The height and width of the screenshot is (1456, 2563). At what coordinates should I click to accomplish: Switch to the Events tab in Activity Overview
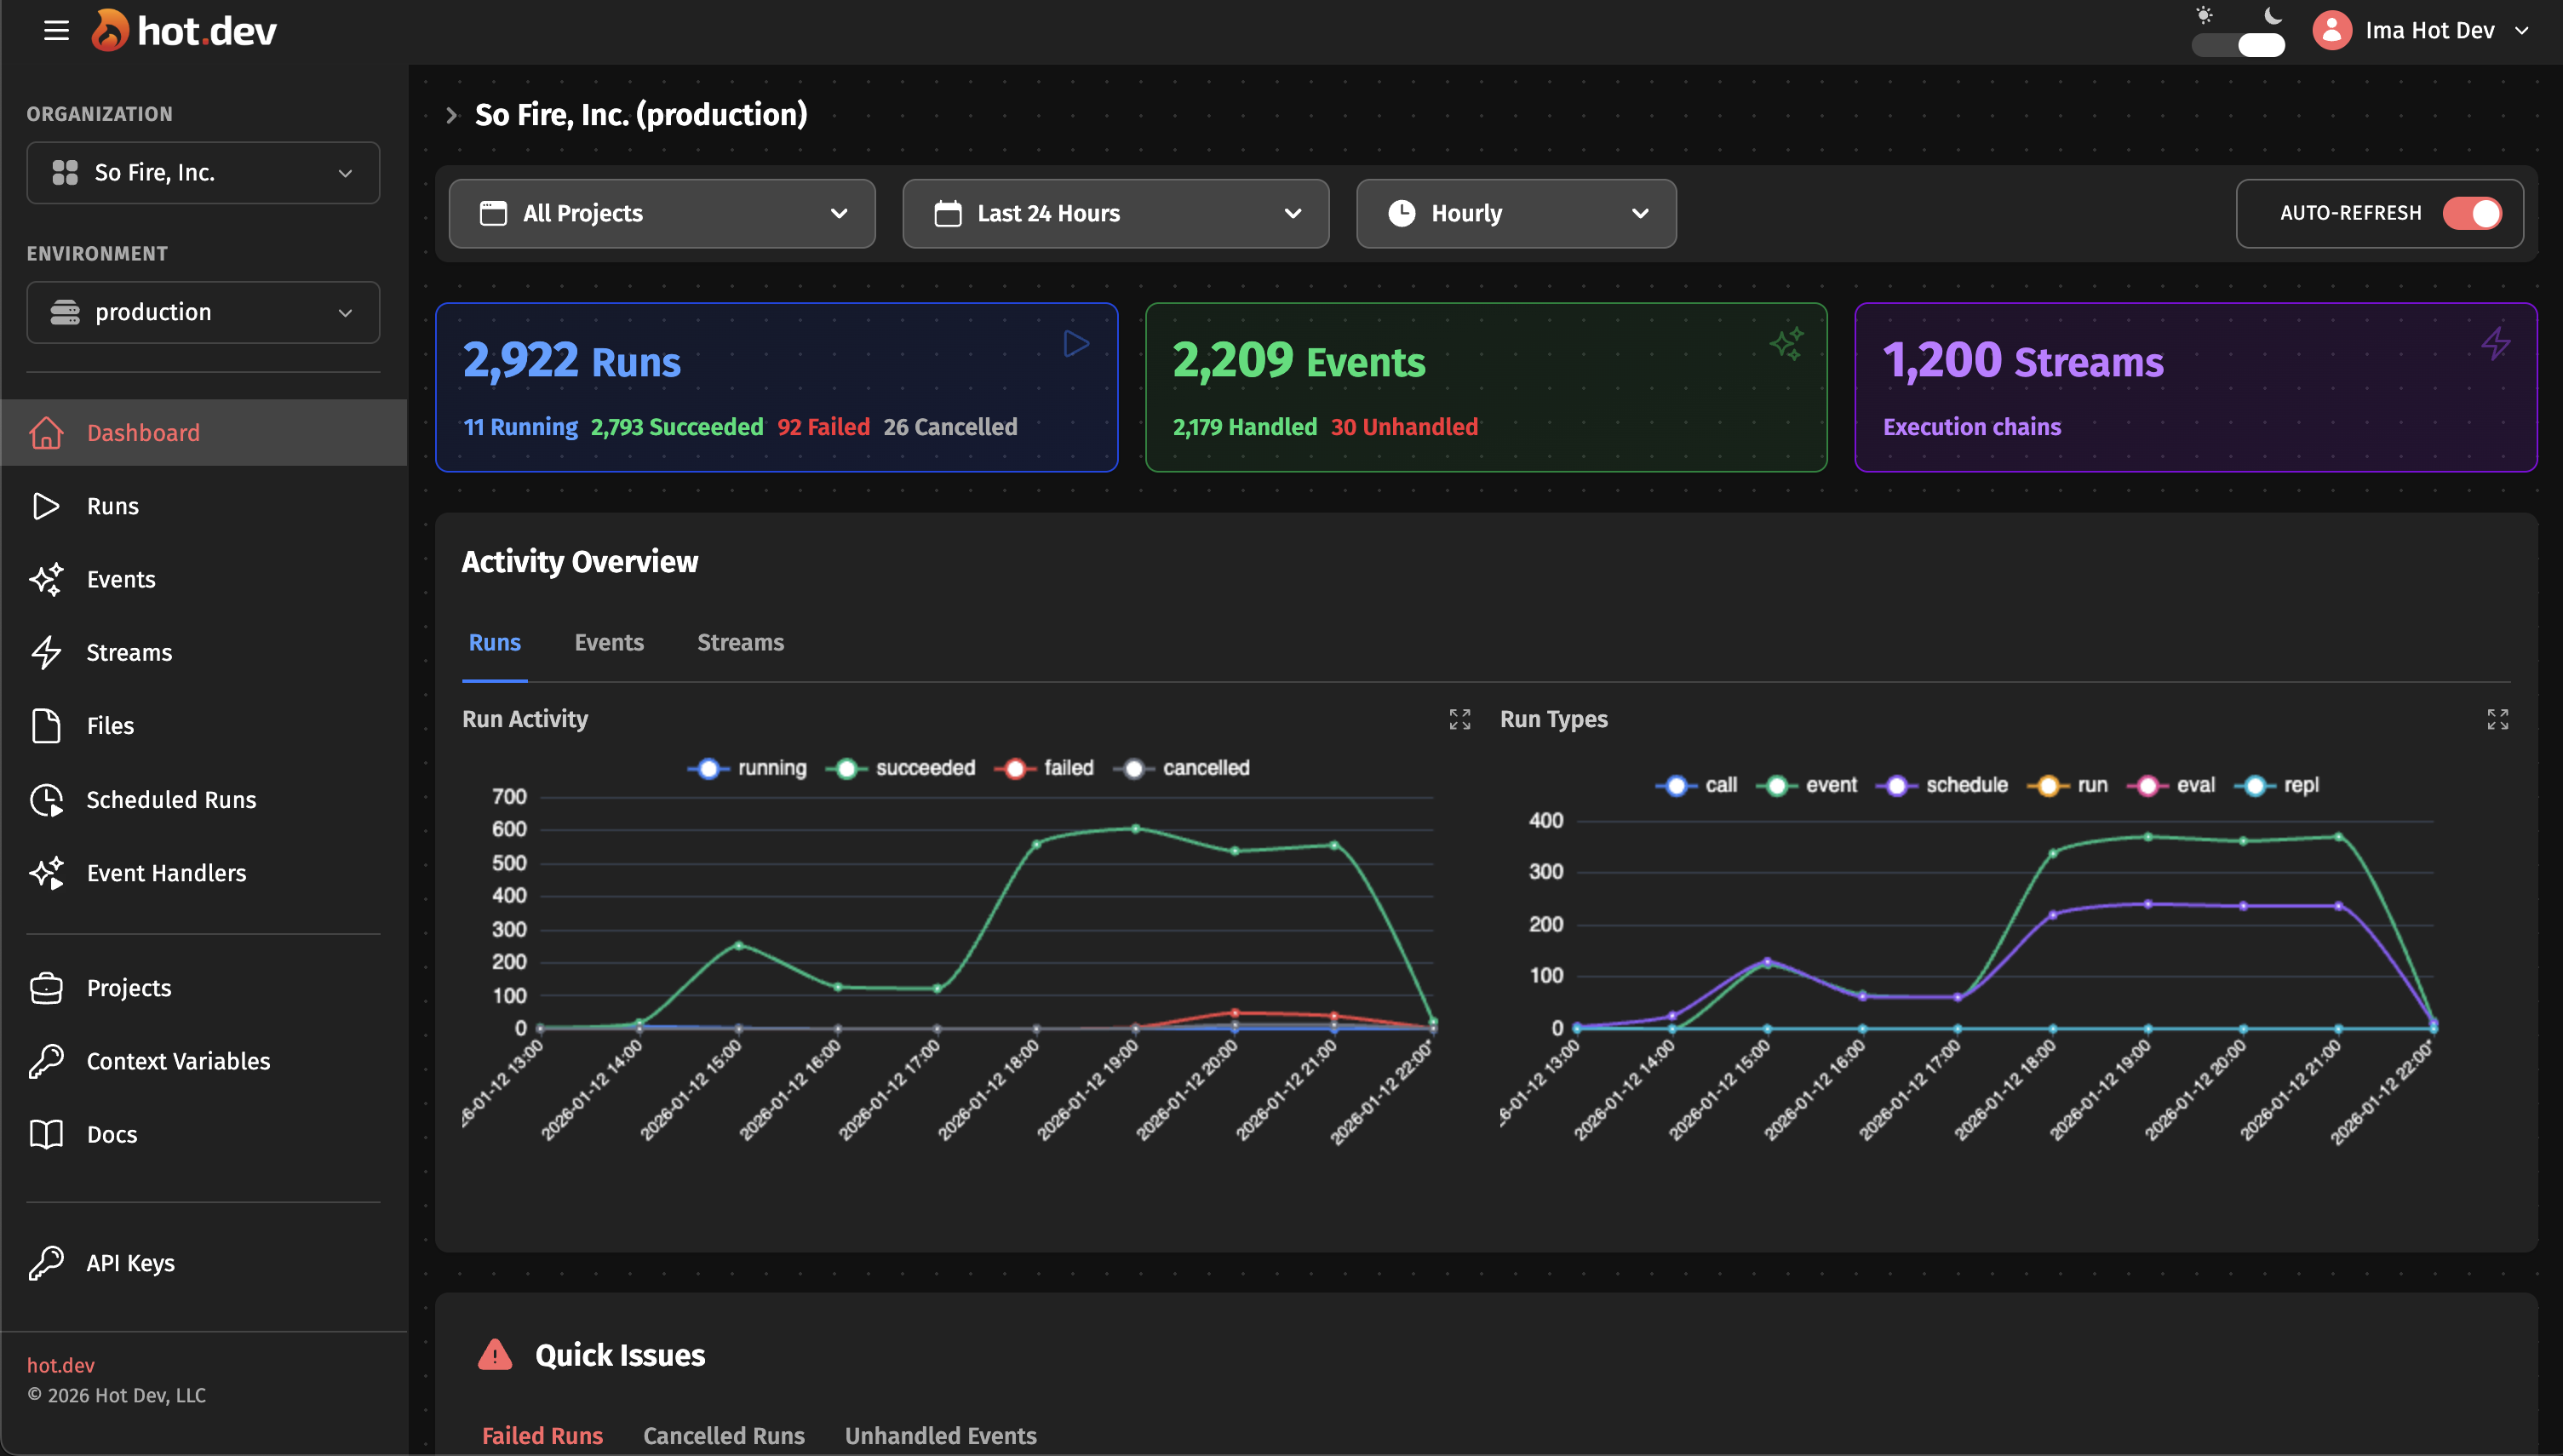(608, 642)
